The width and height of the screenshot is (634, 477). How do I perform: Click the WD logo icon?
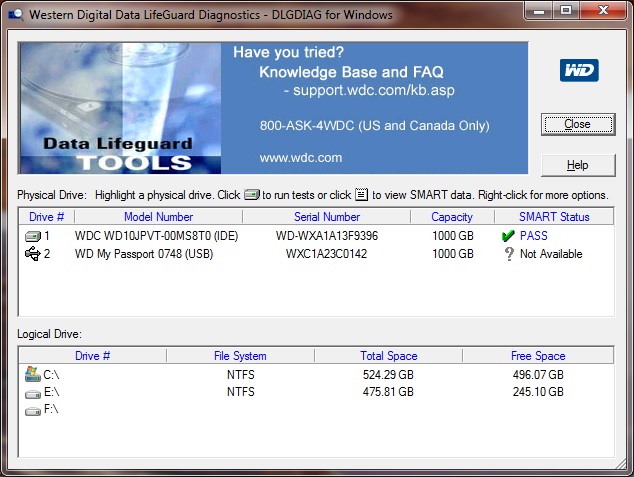click(x=579, y=70)
